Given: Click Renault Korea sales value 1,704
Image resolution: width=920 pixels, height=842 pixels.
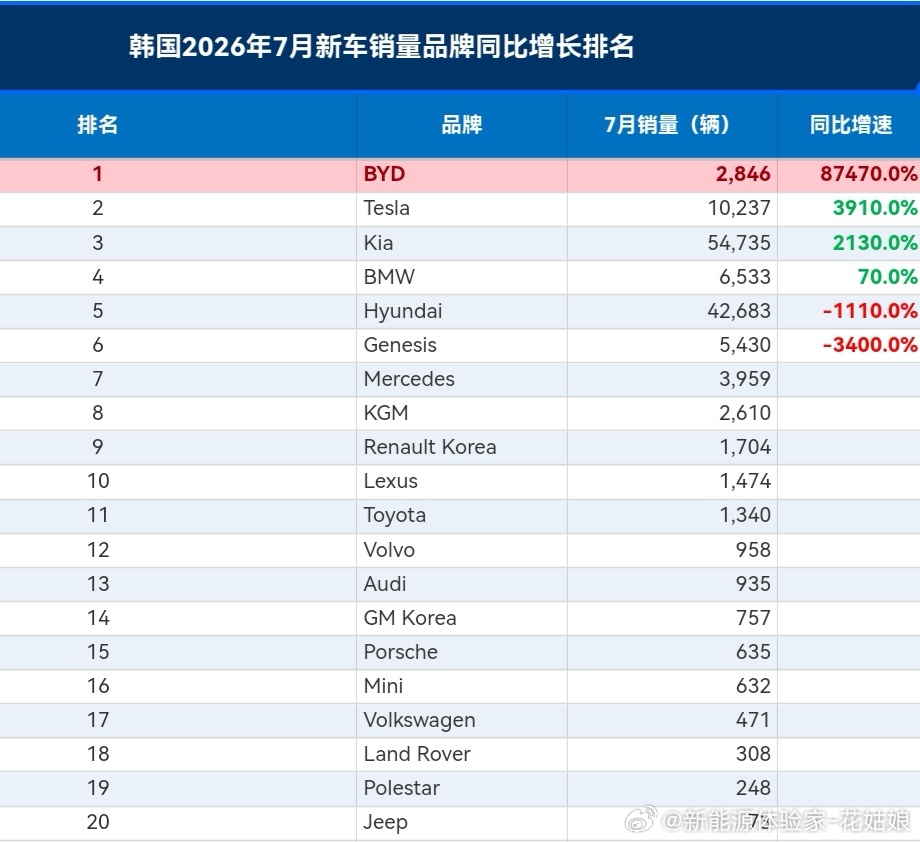Looking at the screenshot, I should [745, 447].
